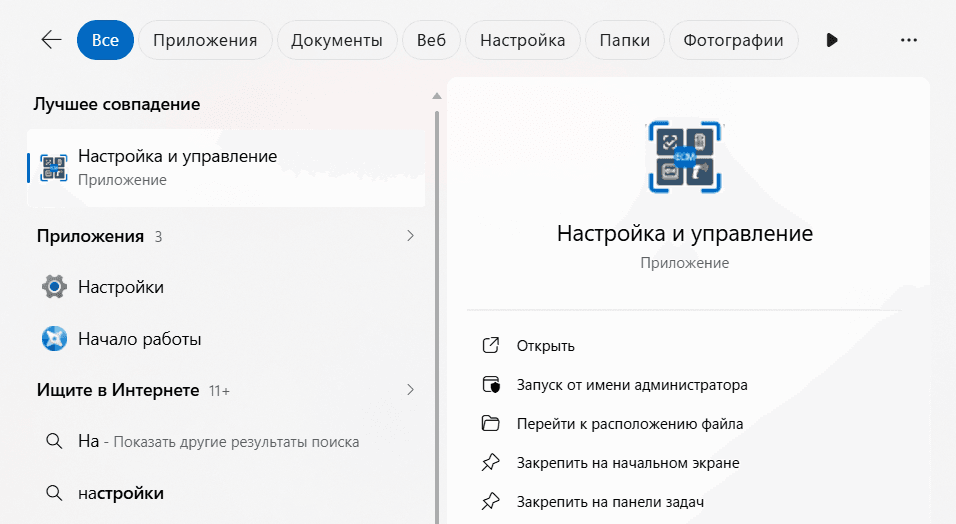Click the vertical scrollbar in the results list

click(437, 317)
